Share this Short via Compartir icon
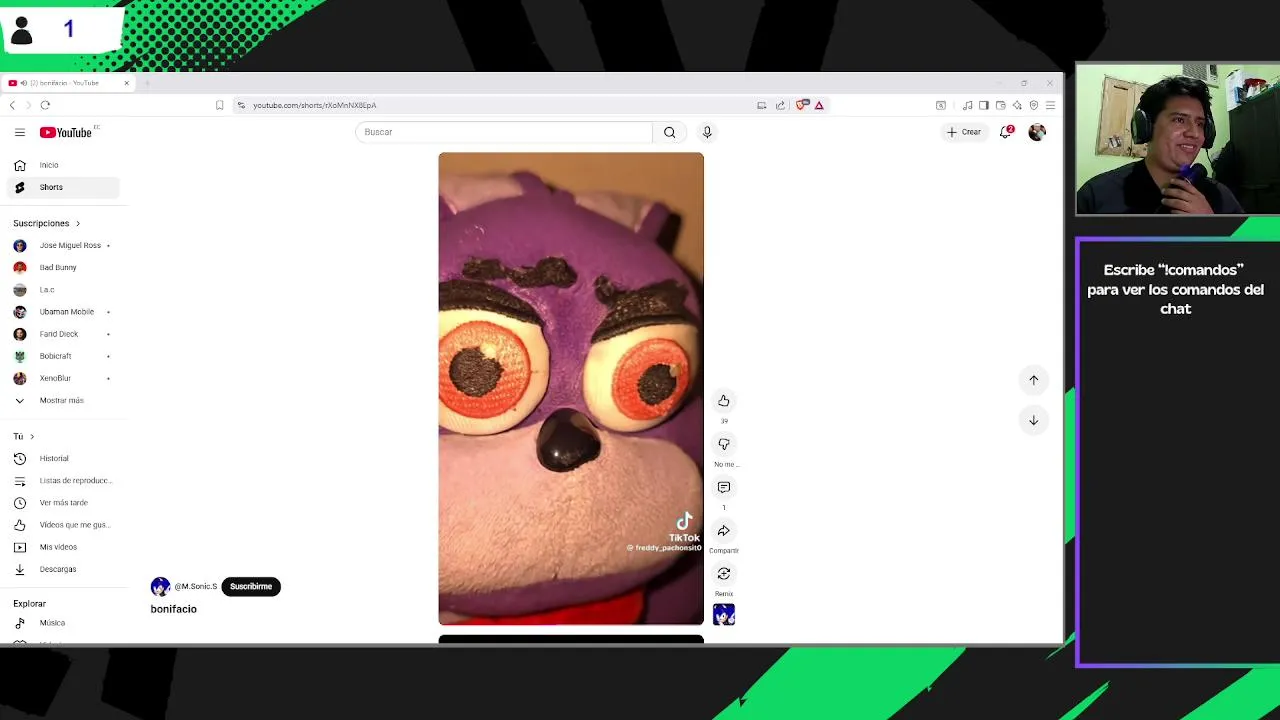This screenshot has width=1280, height=720. [x=724, y=530]
